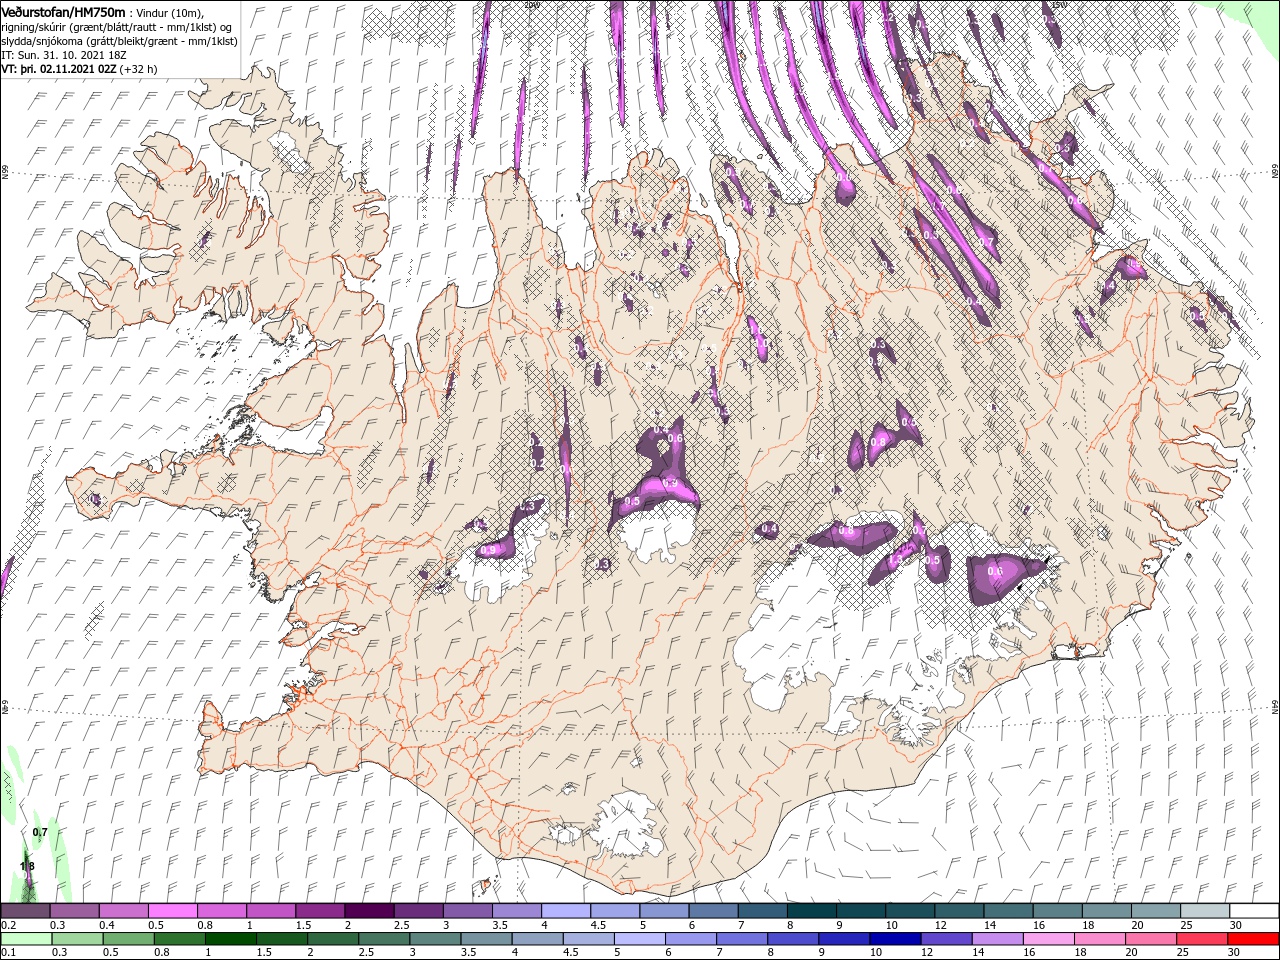This screenshot has width=1280, height=960.
Task: Click the "0.1" label under the lower legend bar
Action: [x=8, y=953]
